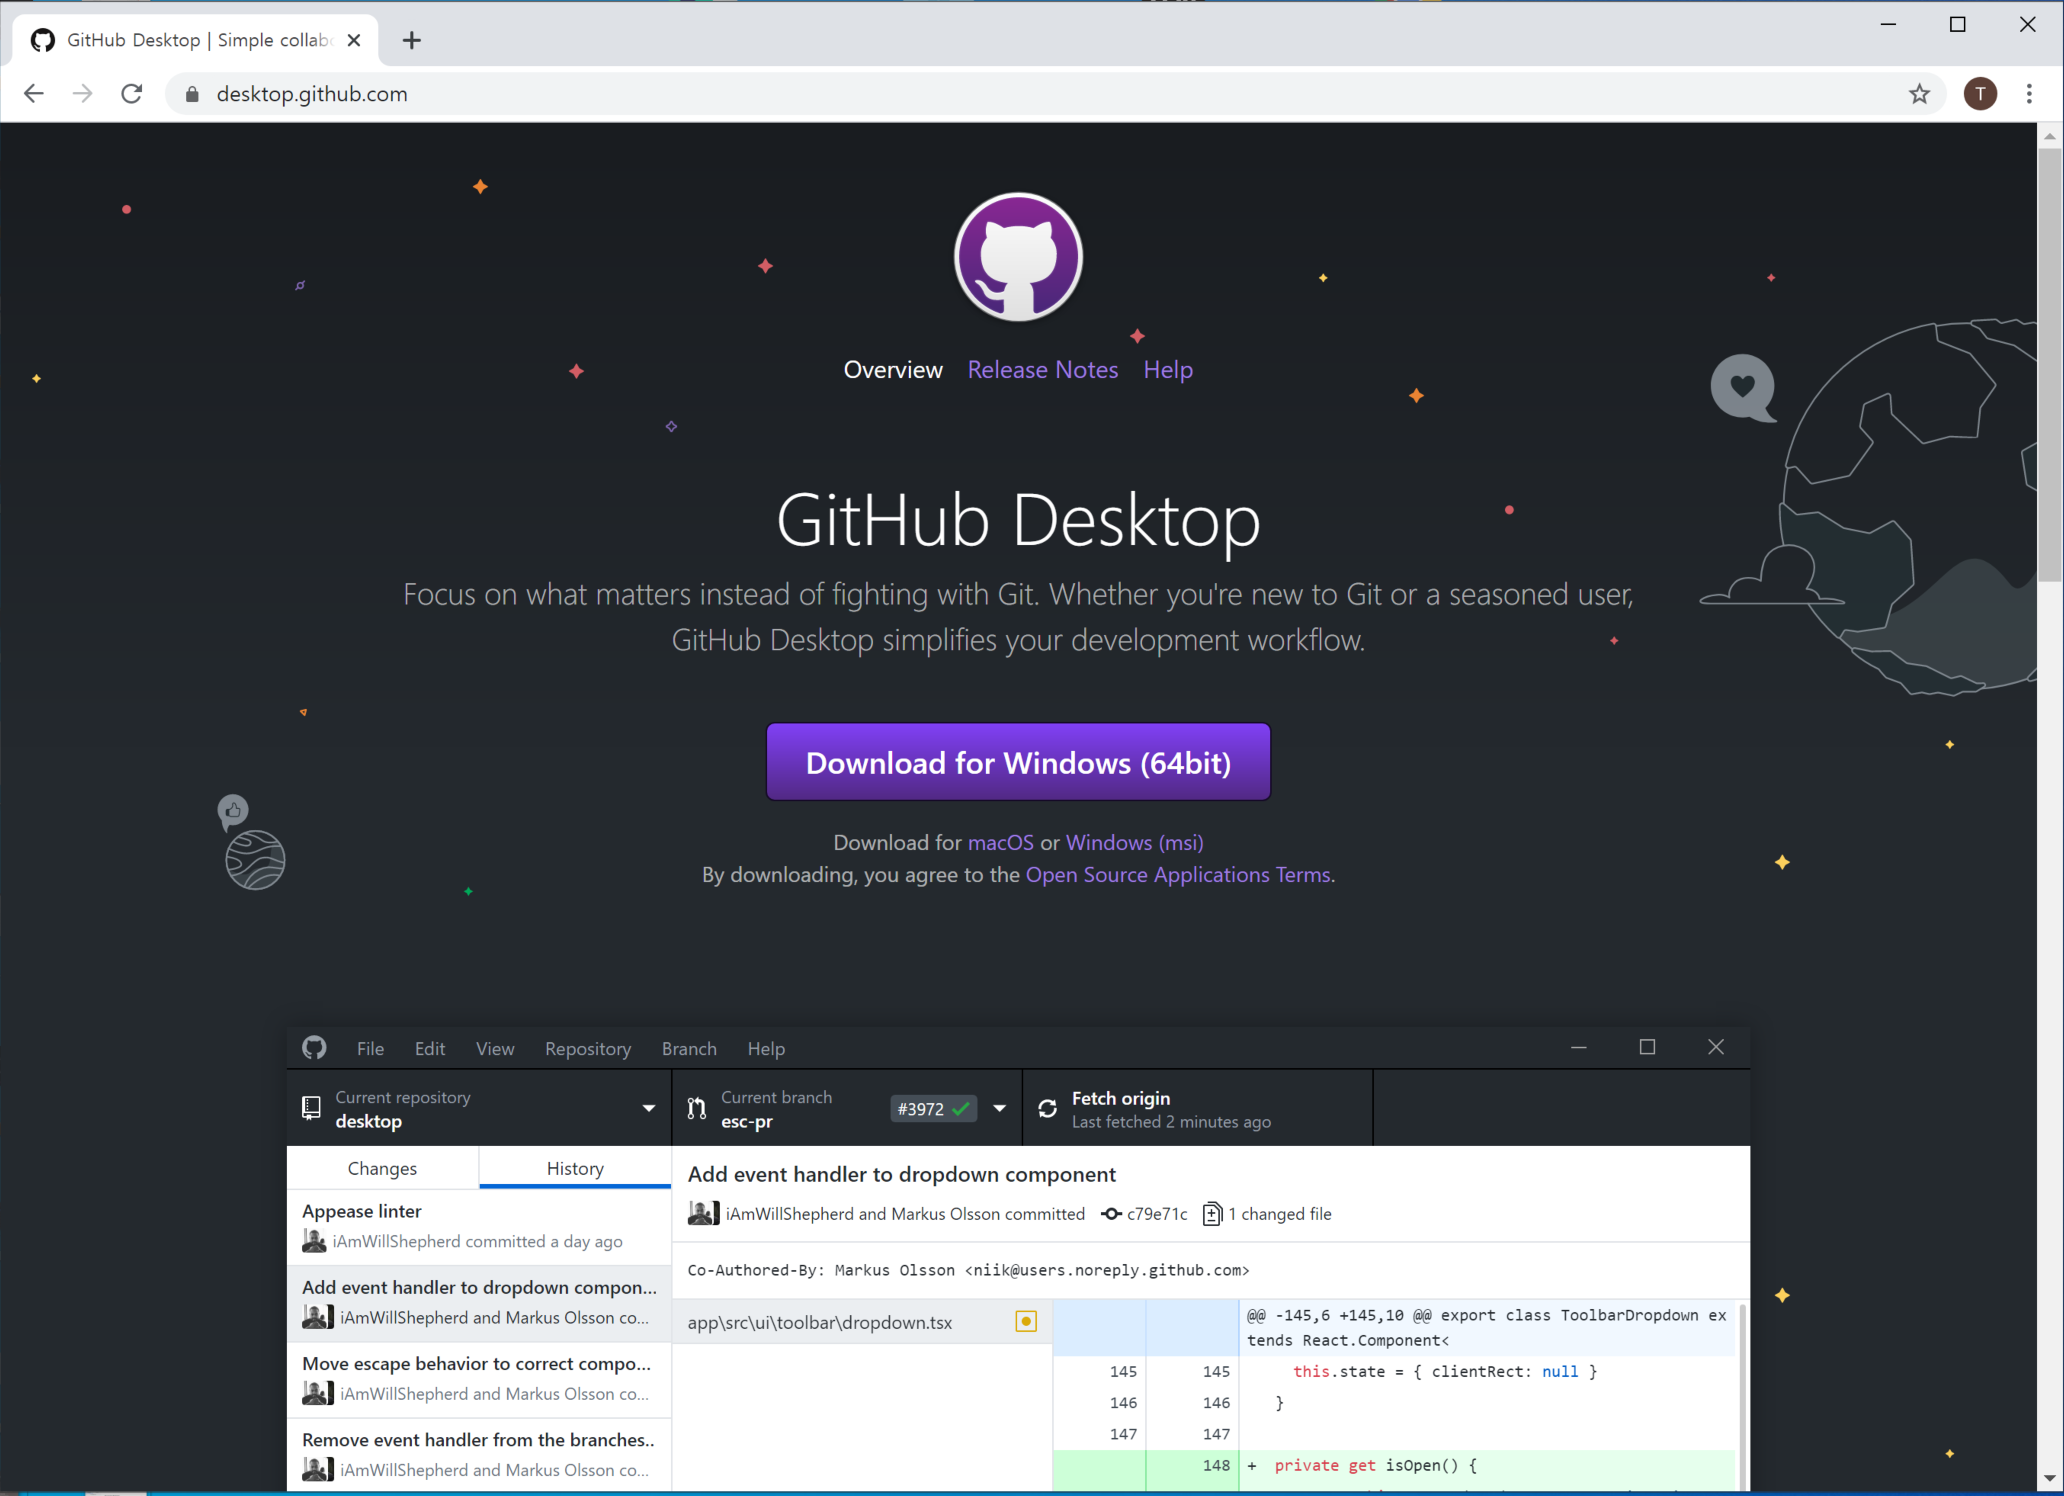Click the GitHub Desktop browser tab

click(196, 40)
